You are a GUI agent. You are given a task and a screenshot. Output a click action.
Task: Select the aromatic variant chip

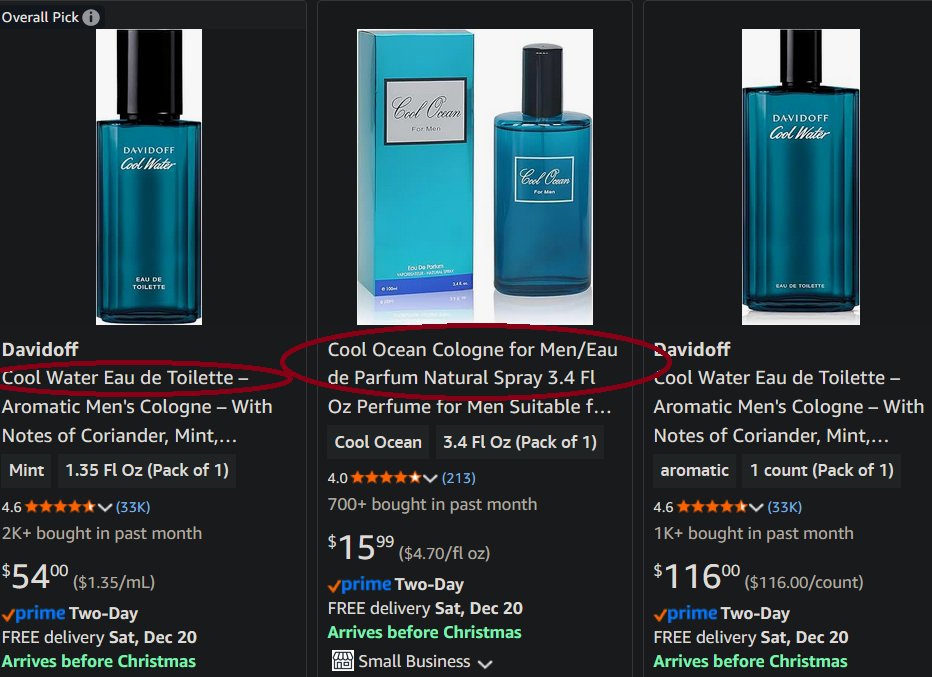(x=694, y=470)
